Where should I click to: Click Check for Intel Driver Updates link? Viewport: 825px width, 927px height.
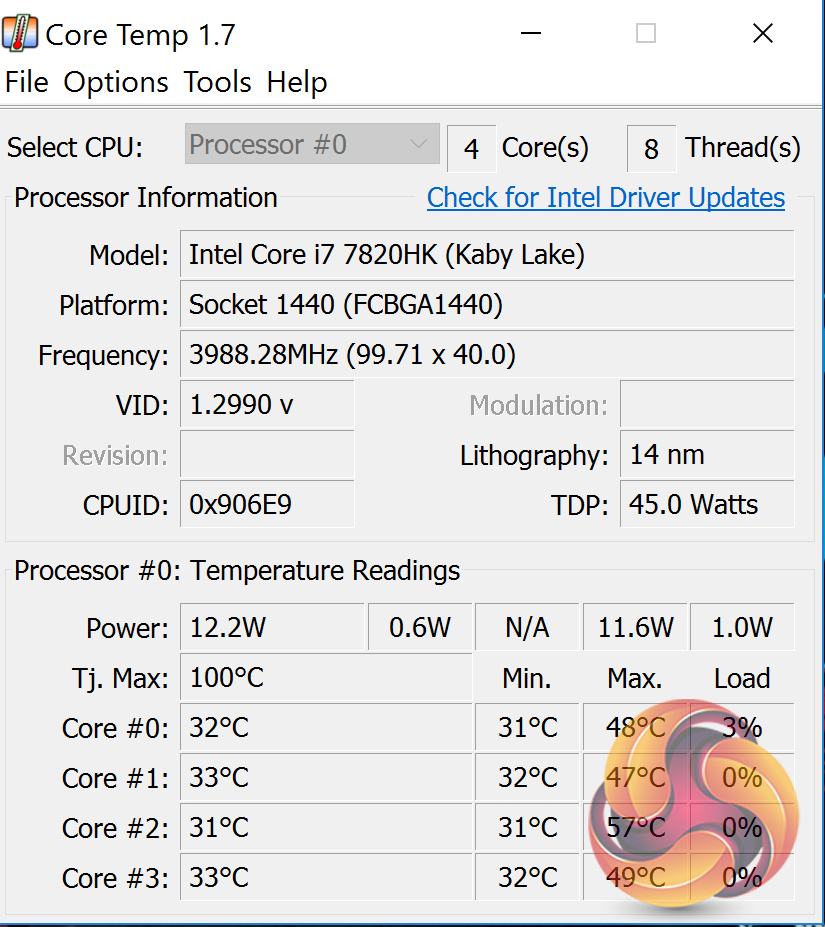point(606,198)
